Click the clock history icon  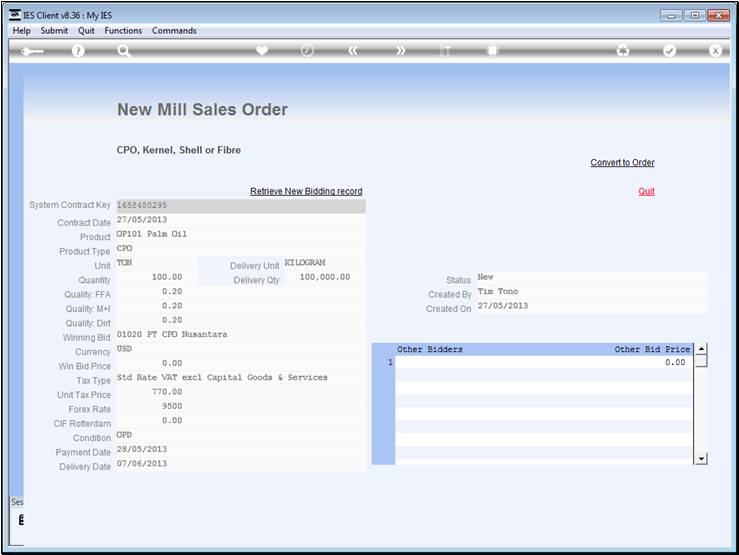pyautogui.click(x=307, y=50)
